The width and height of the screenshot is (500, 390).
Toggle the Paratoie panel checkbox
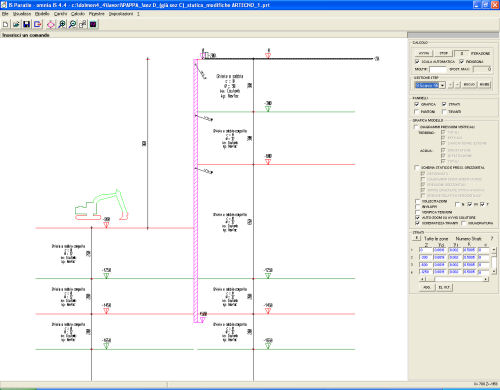[x=417, y=112]
